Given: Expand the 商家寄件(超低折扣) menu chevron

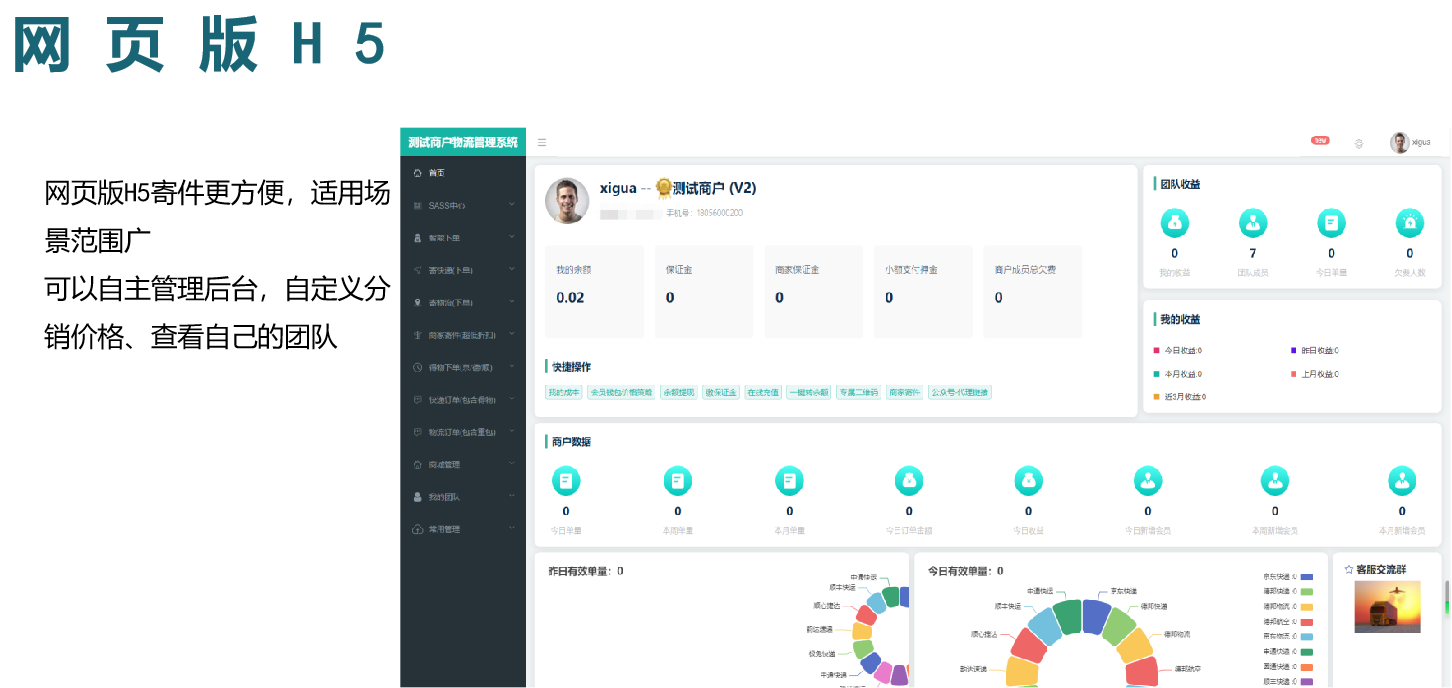Looking at the screenshot, I should [512, 334].
